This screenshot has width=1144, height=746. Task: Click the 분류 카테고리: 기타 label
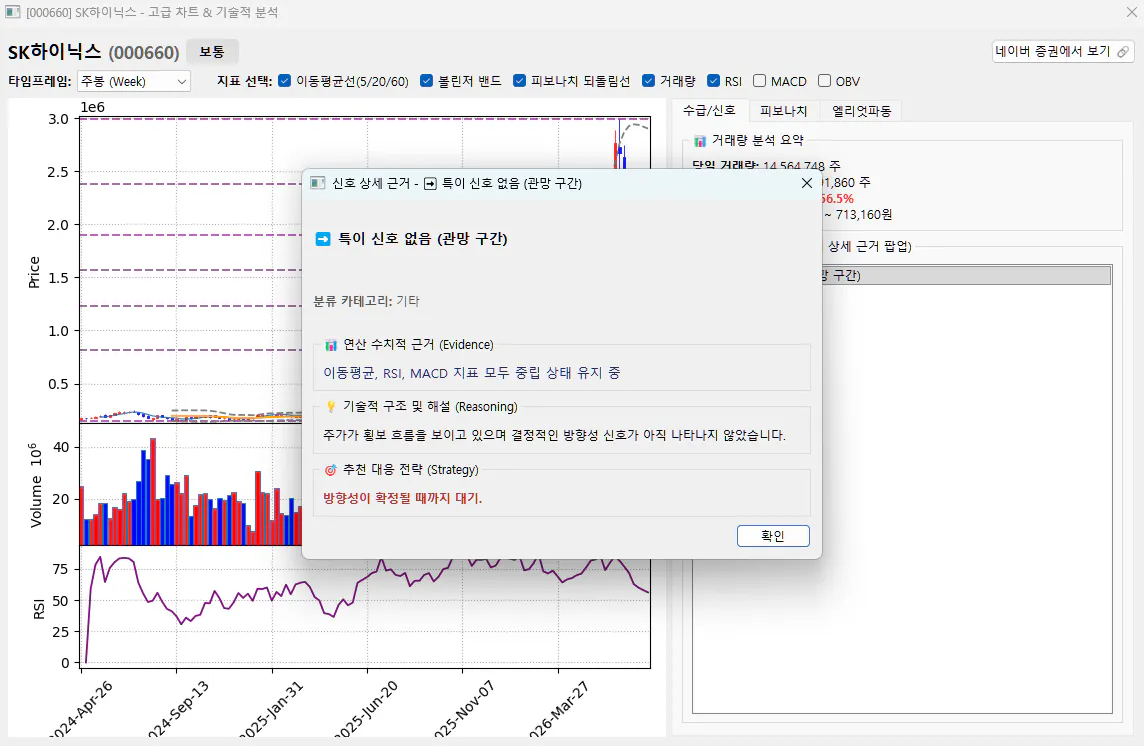366,301
